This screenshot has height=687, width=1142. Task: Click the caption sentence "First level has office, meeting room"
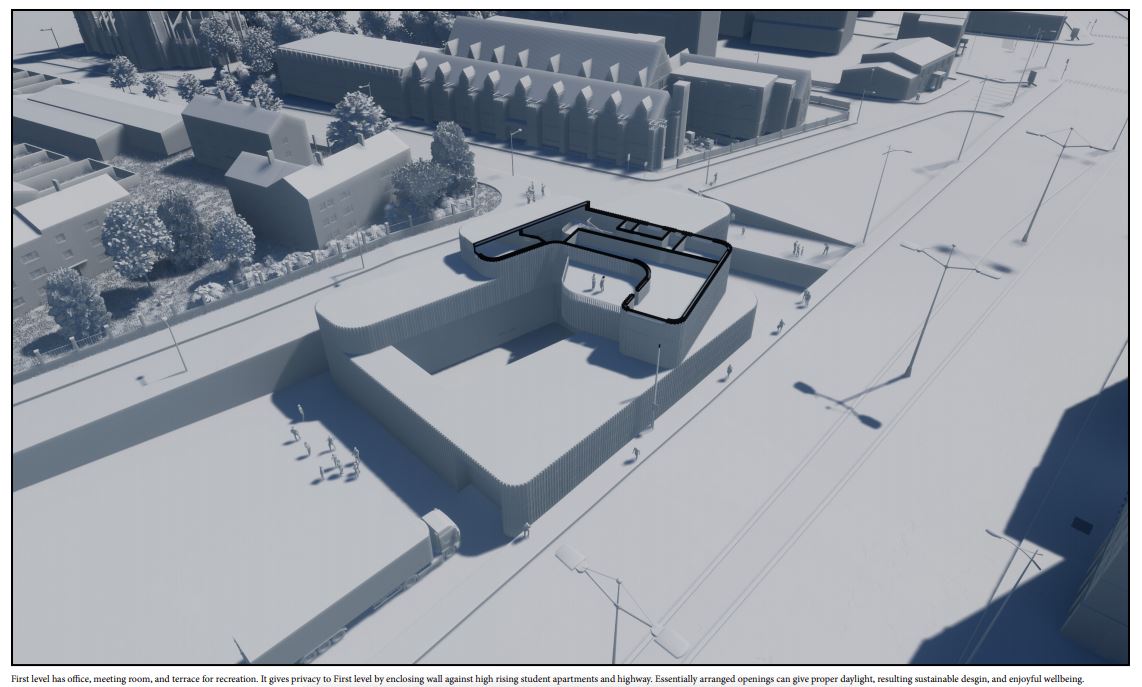coord(135,679)
